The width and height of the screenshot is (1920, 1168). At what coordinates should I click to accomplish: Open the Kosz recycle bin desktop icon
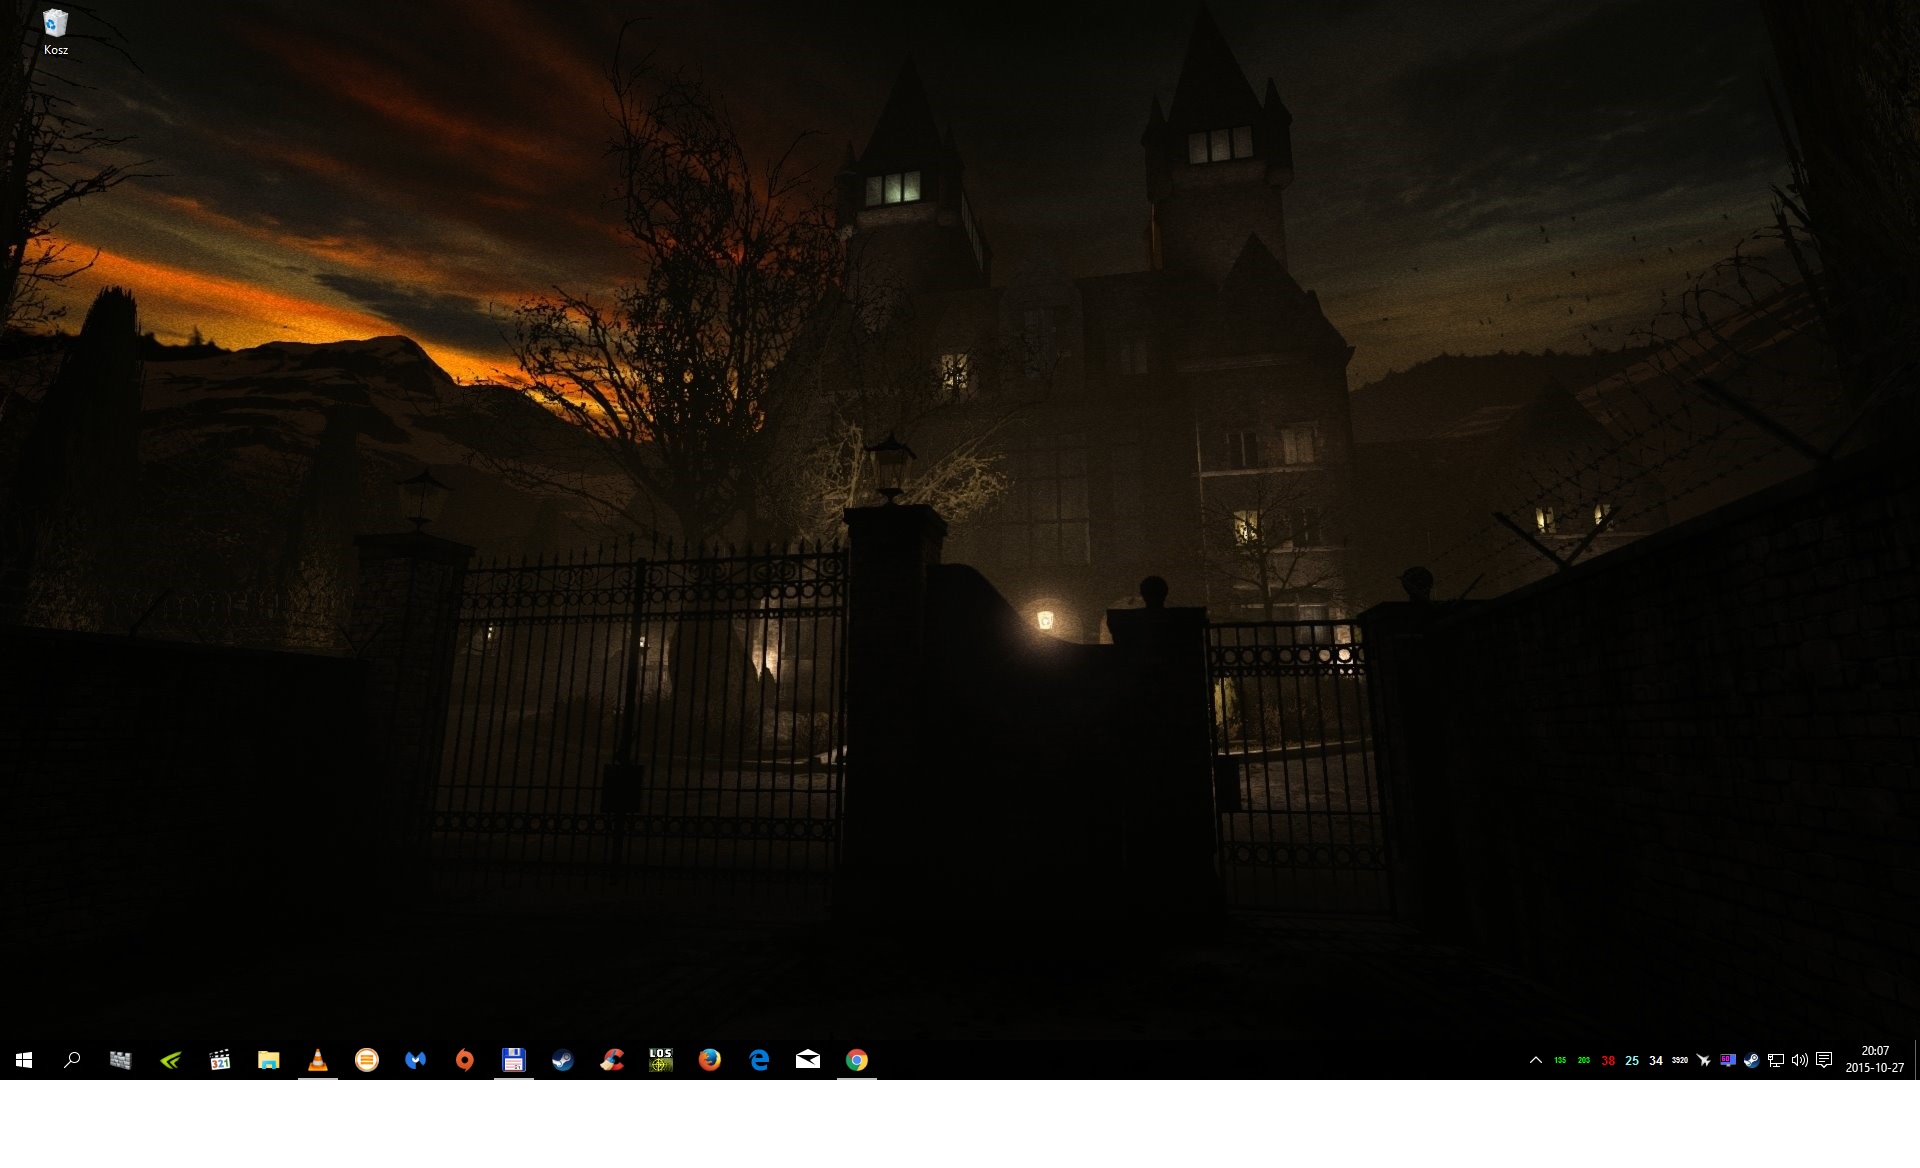tap(56, 32)
